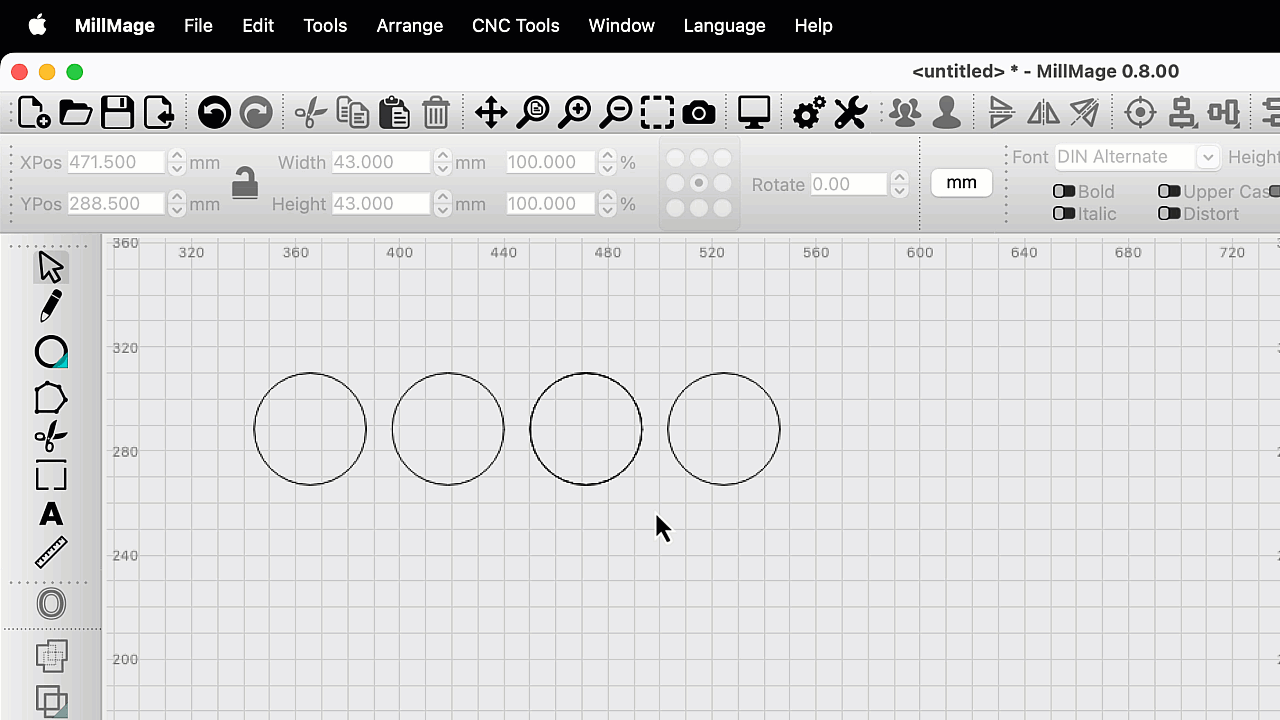Click the Save file disk icon

tap(117, 112)
